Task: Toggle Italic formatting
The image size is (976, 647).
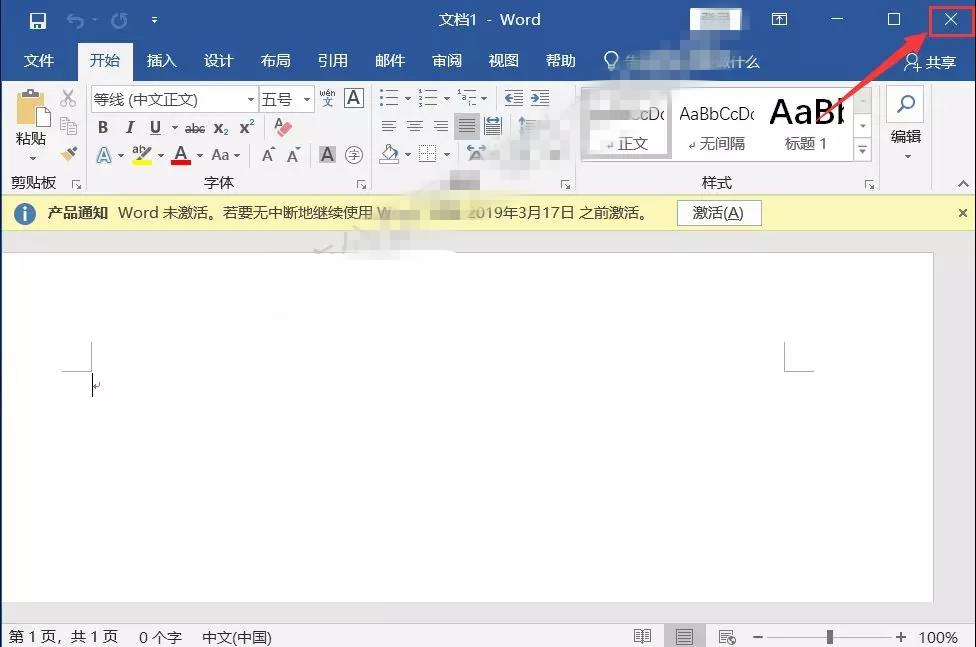Action: point(129,128)
